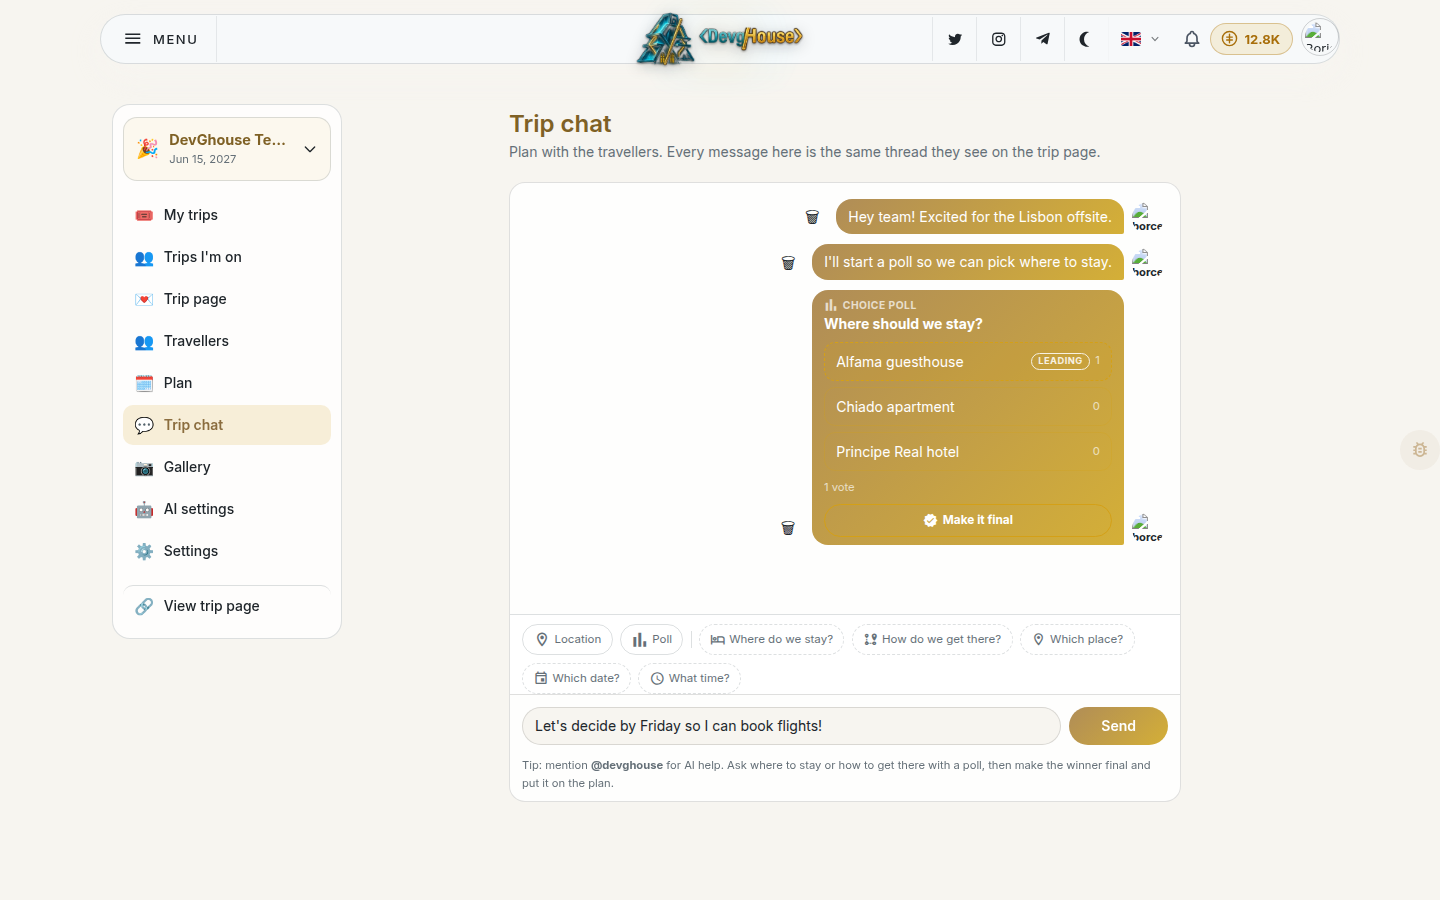
Task: Vote for Principe Real hotel
Action: coord(968,452)
